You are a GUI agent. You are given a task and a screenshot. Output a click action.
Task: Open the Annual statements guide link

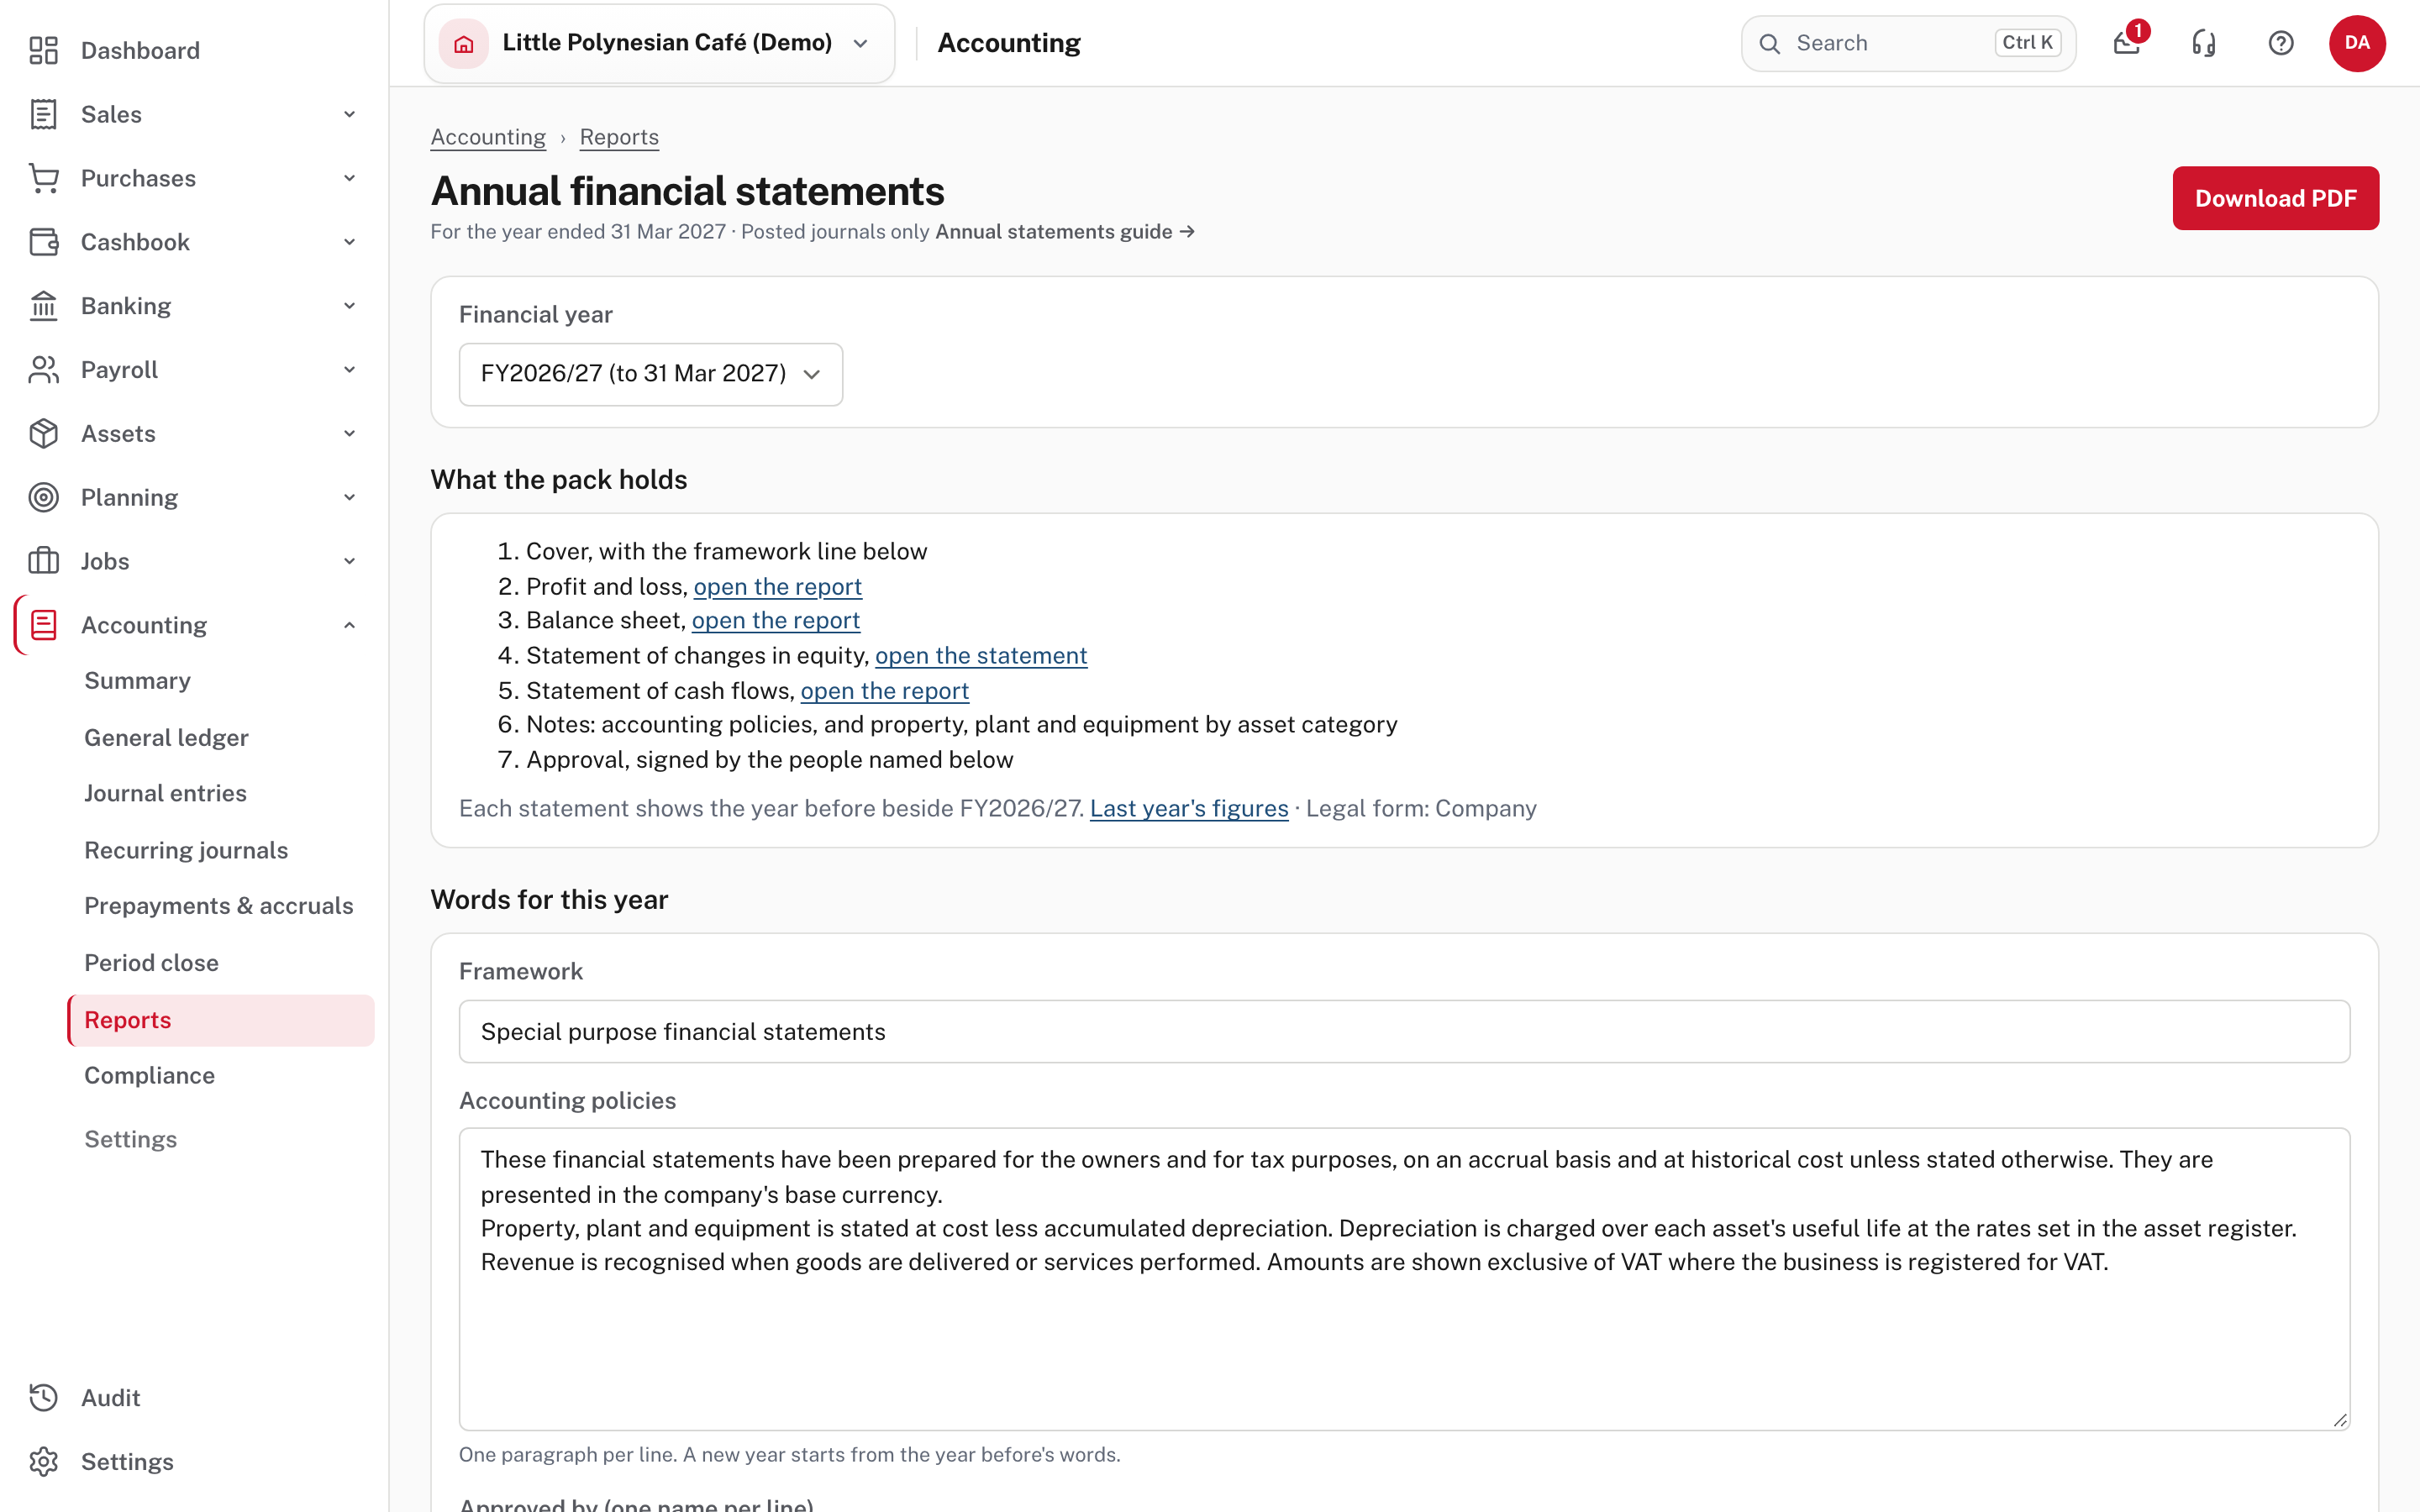click(x=1064, y=231)
